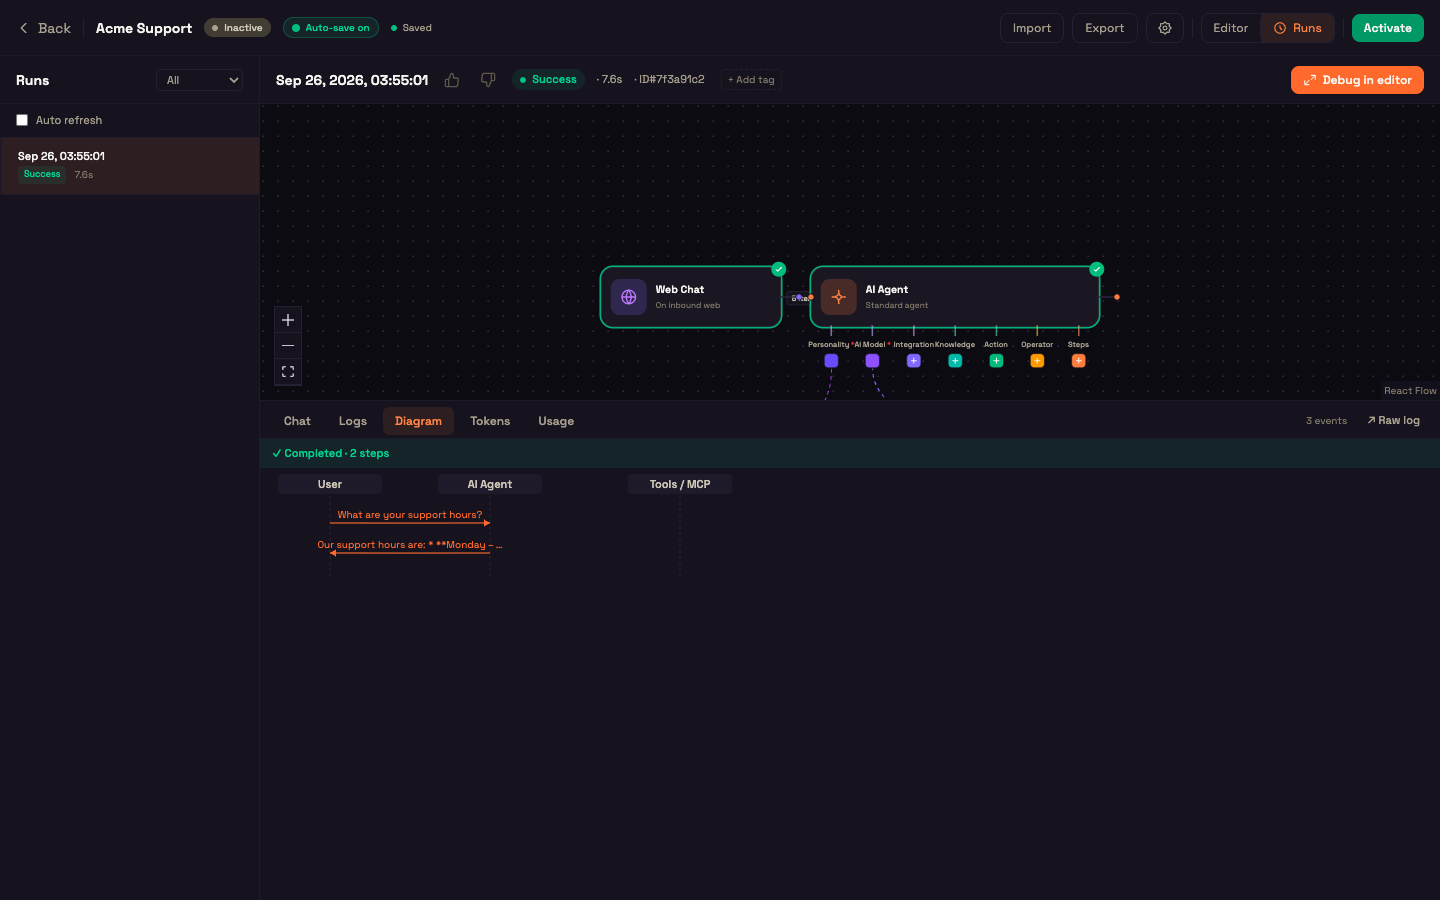Add Steps to the agent

click(x=1078, y=361)
